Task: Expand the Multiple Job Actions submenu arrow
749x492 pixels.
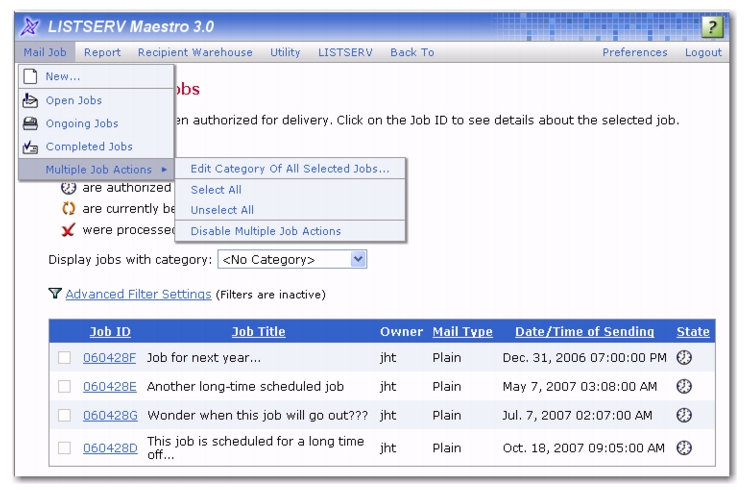Action: tap(164, 170)
